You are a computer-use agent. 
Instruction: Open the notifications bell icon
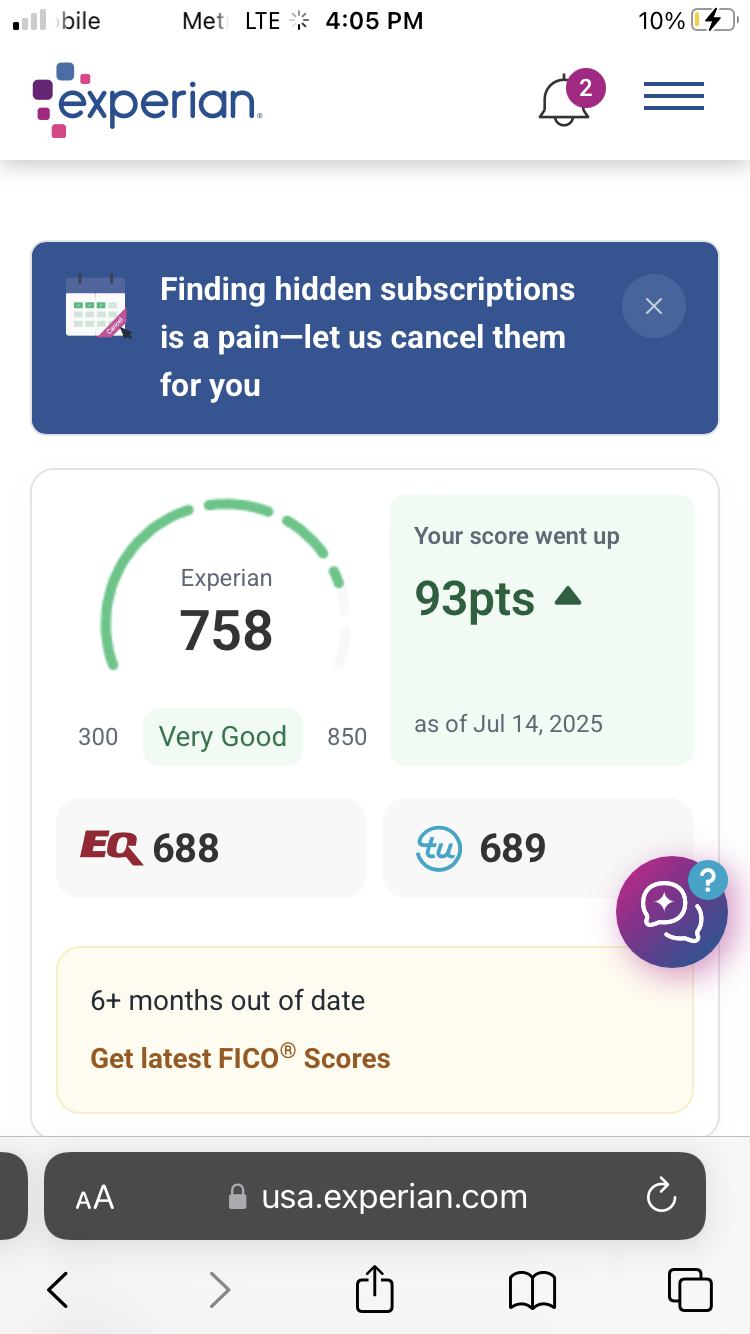(564, 101)
